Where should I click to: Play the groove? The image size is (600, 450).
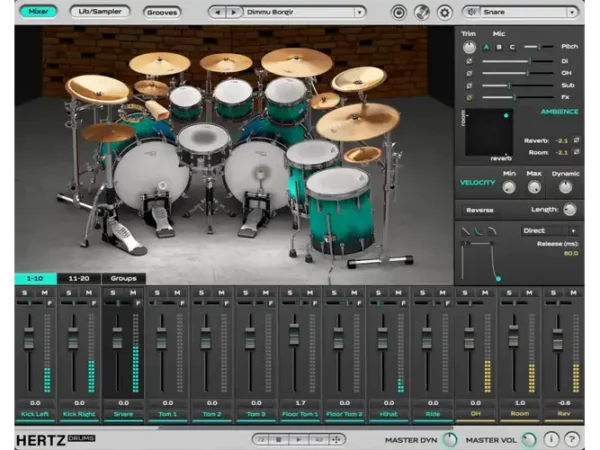pos(298,440)
